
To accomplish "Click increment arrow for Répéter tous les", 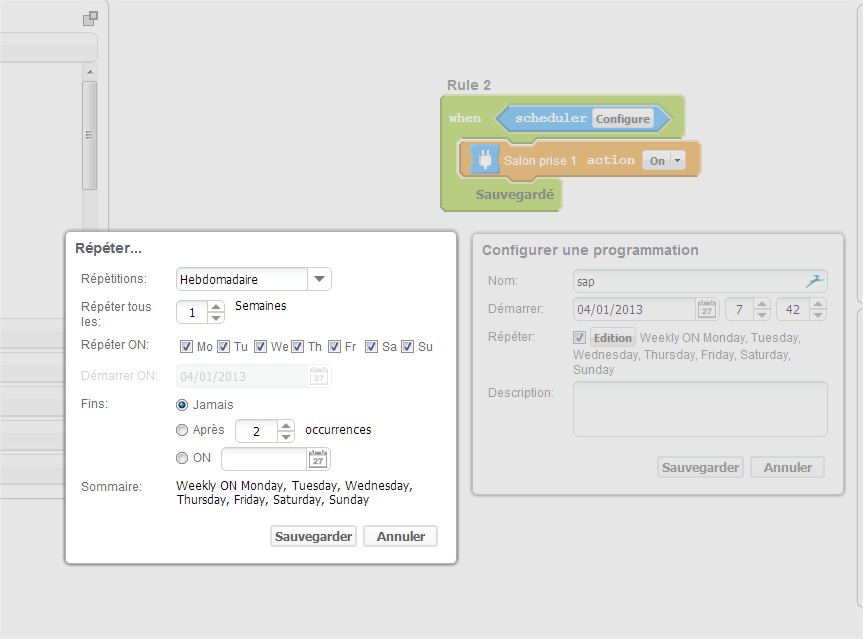I will (x=216, y=307).
